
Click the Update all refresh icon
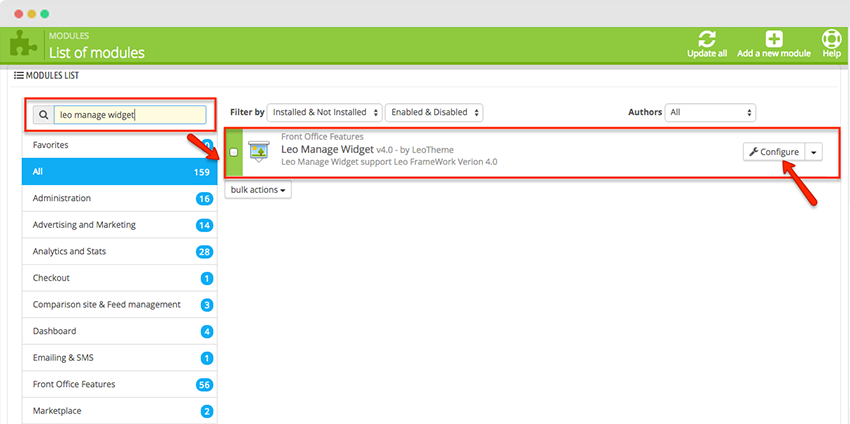pos(707,39)
